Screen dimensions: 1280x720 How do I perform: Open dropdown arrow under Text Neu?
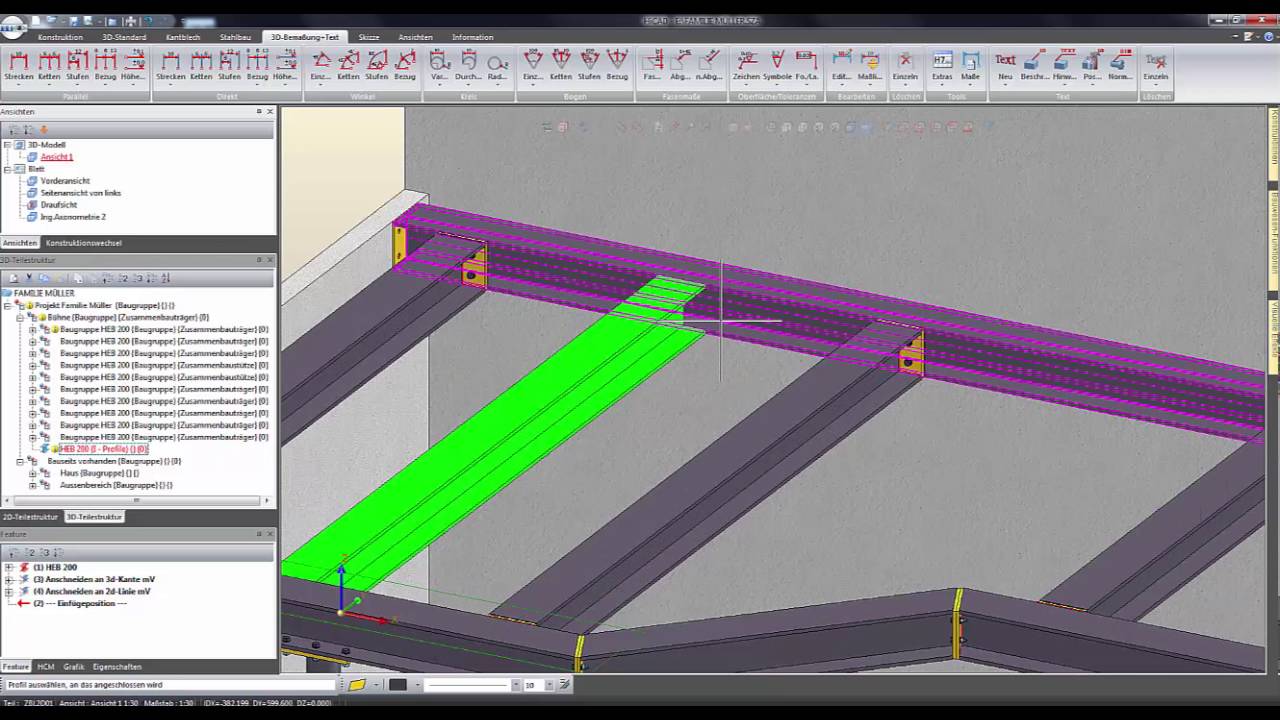[x=1005, y=85]
